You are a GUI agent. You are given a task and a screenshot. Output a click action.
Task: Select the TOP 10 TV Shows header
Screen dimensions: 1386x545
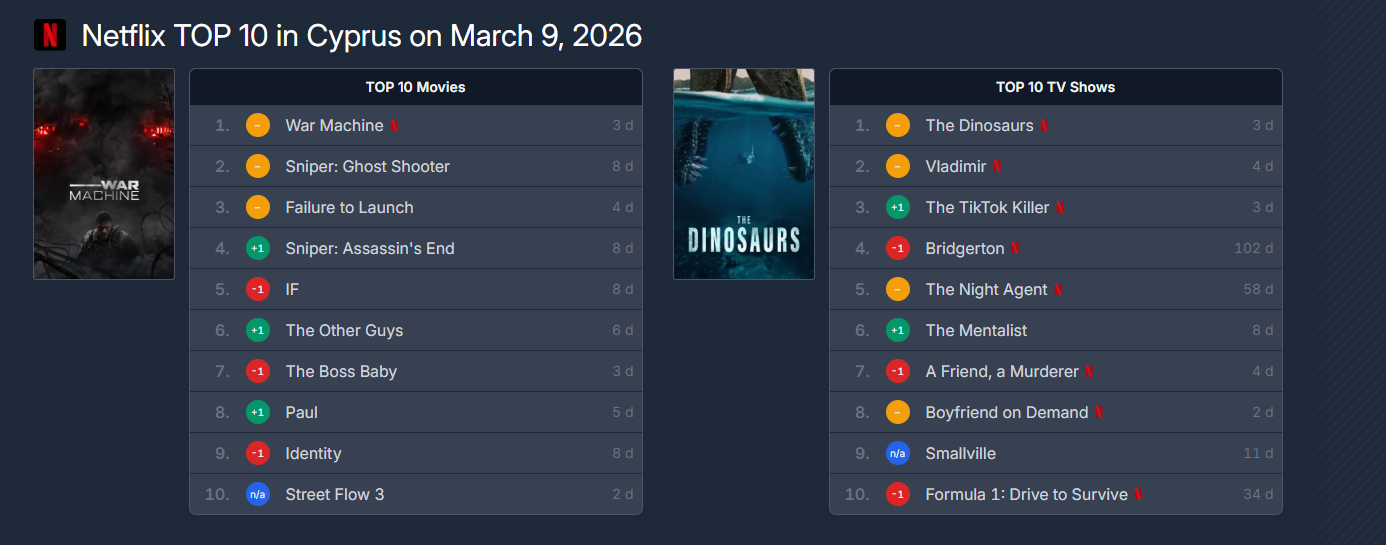[x=1055, y=87]
